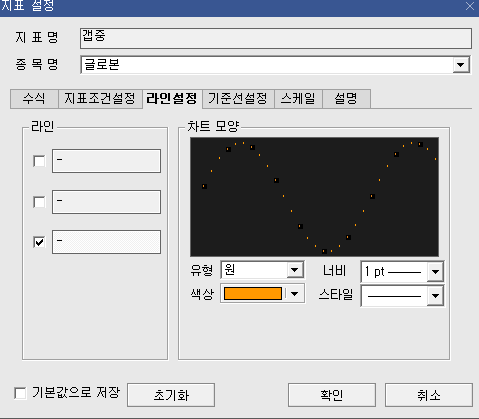The height and width of the screenshot is (419, 479).
Task: Select the third line name field
Action: click(106, 242)
